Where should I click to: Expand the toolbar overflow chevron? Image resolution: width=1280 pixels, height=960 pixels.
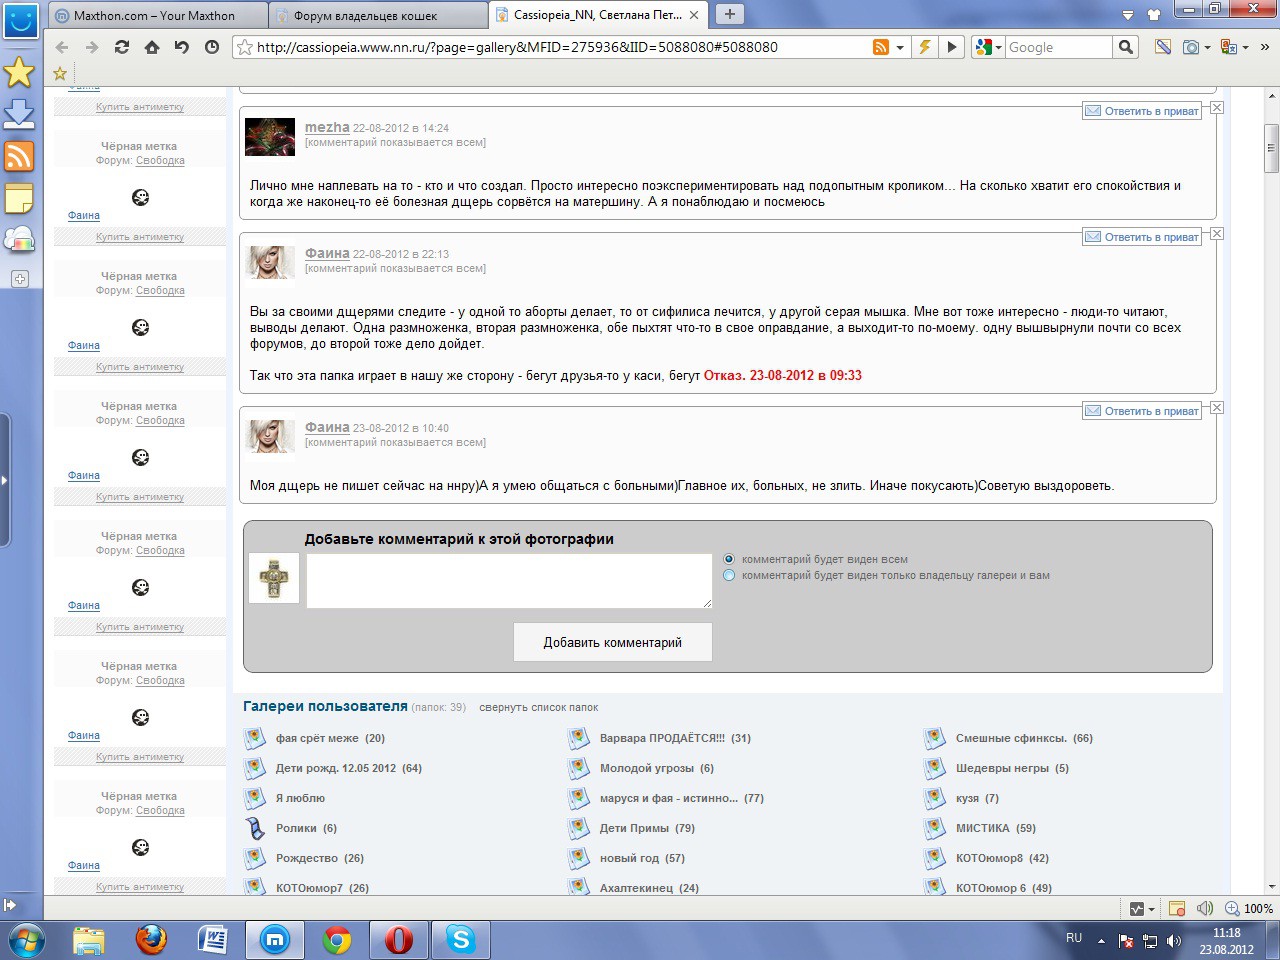pos(1265,47)
